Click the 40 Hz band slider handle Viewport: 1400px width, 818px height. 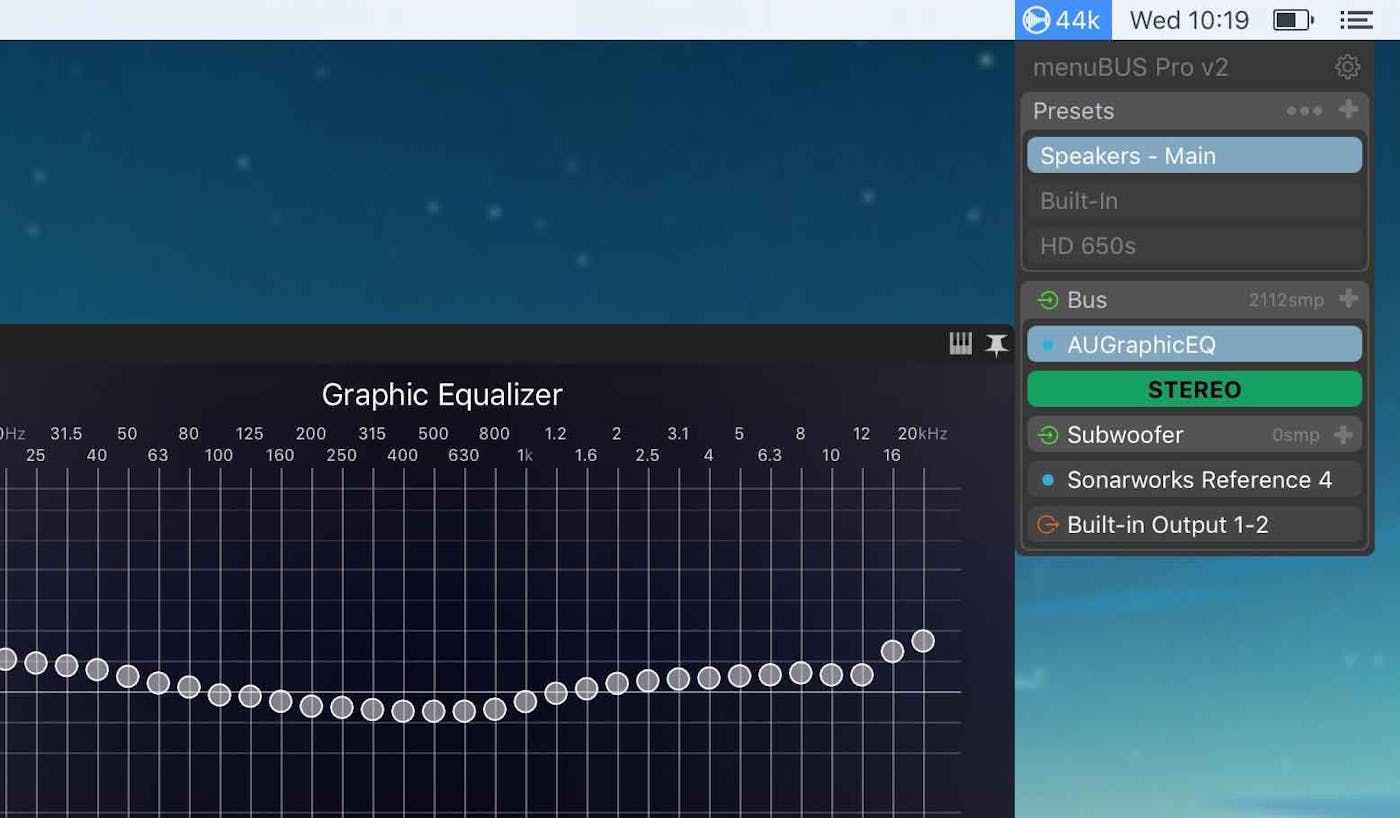click(97, 669)
